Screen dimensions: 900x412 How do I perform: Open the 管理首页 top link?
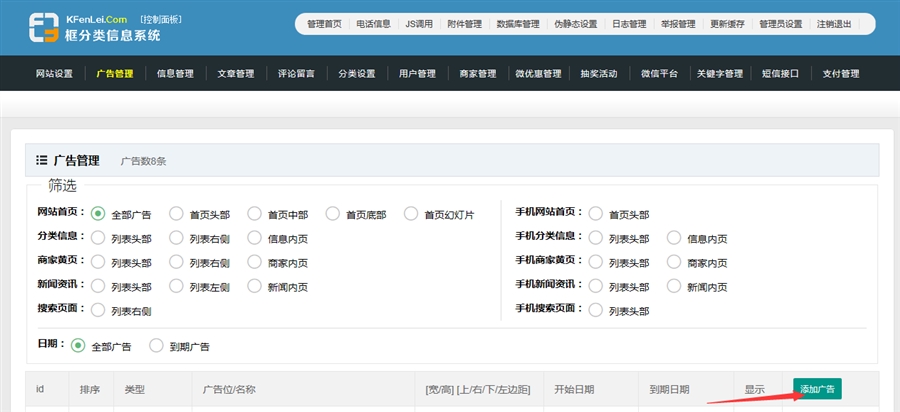point(324,24)
